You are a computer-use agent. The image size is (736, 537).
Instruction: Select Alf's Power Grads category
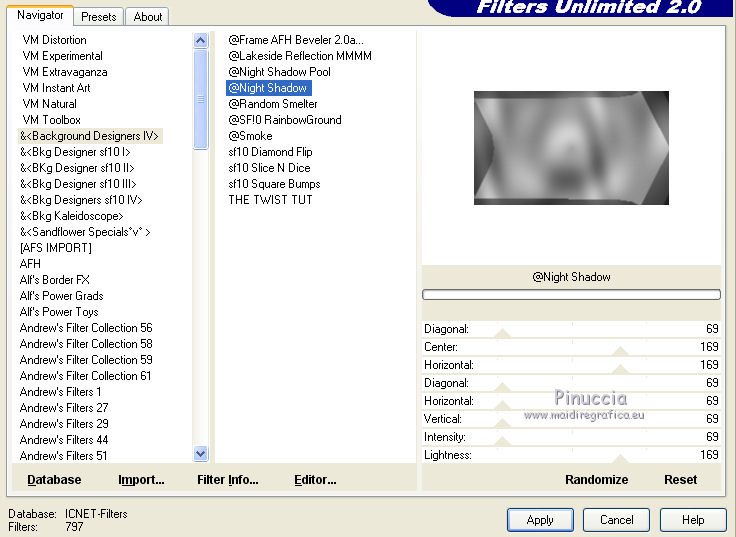tap(61, 296)
